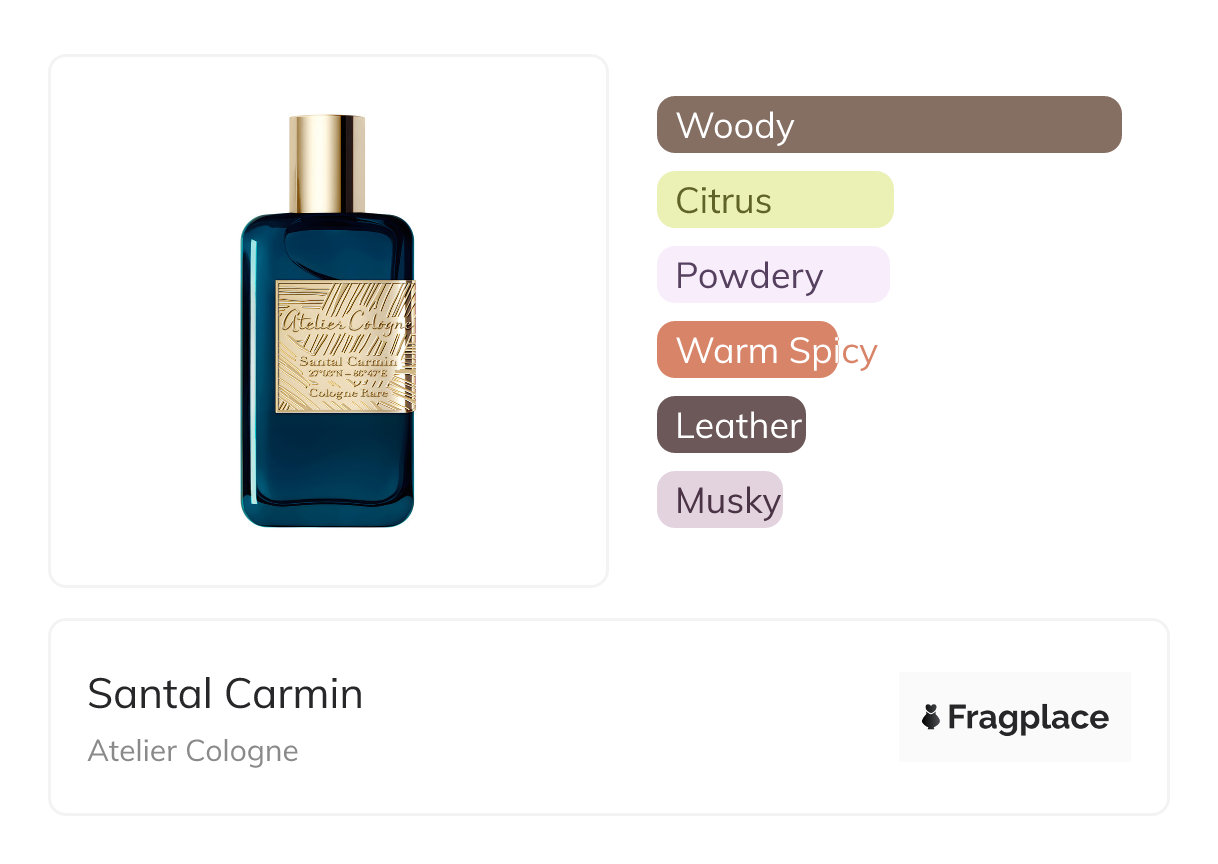This screenshot has height=864, width=1218.
Task: Click the gold cap of the perfume bottle
Action: pos(327,163)
